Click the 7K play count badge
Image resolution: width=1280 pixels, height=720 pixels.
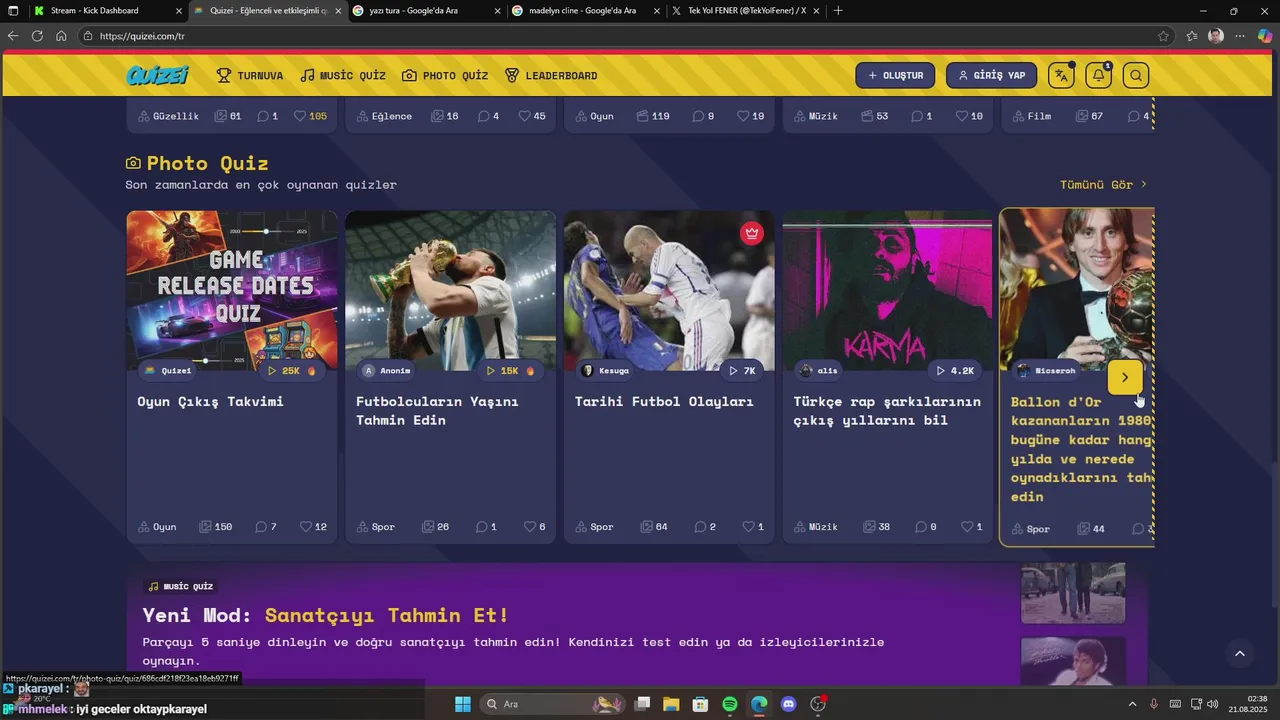(x=742, y=371)
